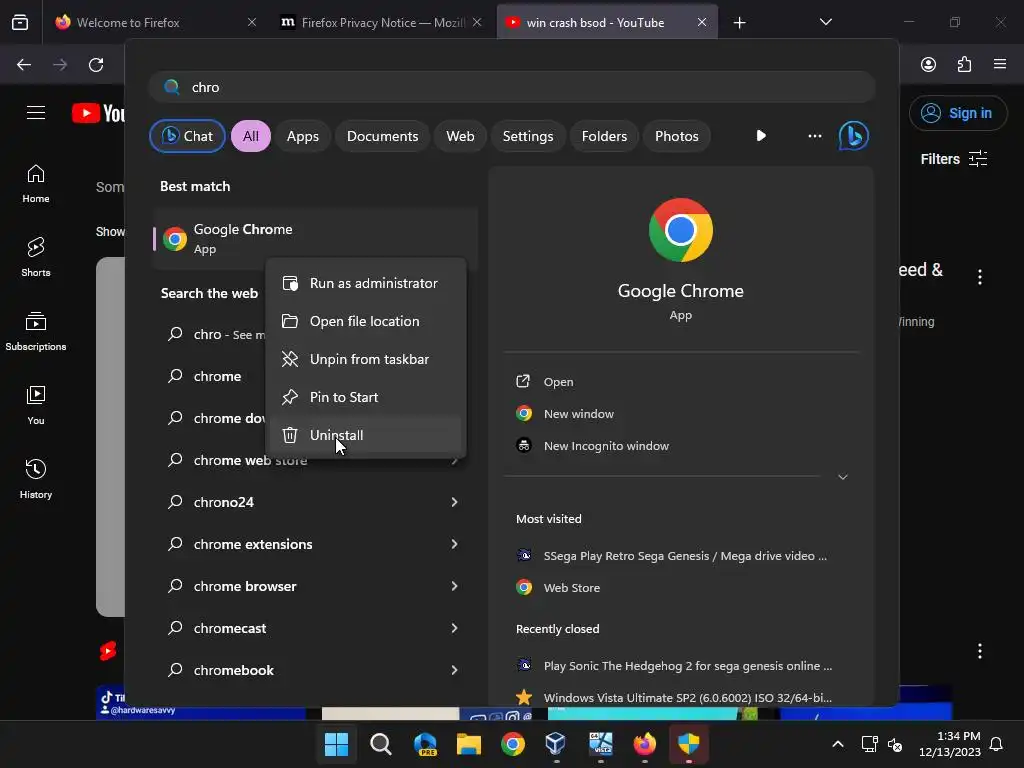This screenshot has height=768, width=1024.
Task: Open Firefox account icon
Action: pos(928,64)
